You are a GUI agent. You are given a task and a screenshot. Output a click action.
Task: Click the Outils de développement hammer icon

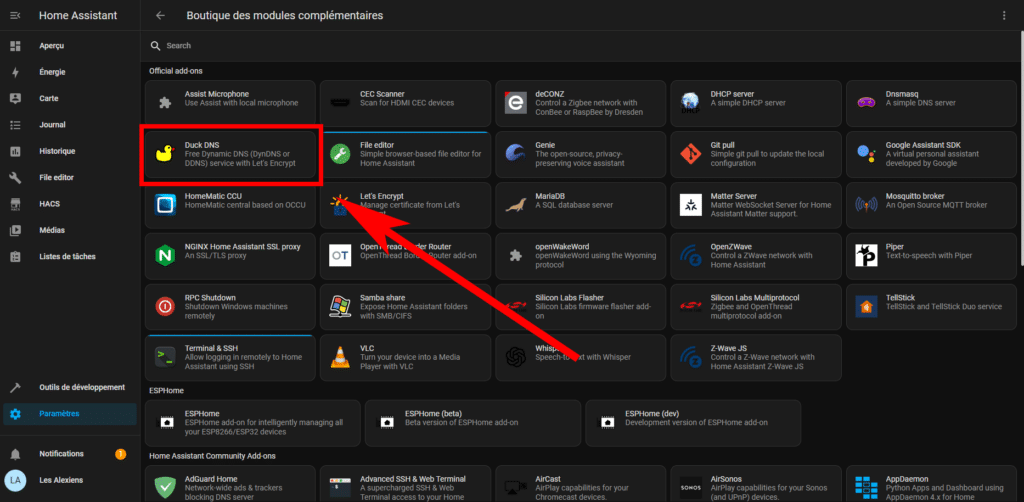tap(16, 388)
